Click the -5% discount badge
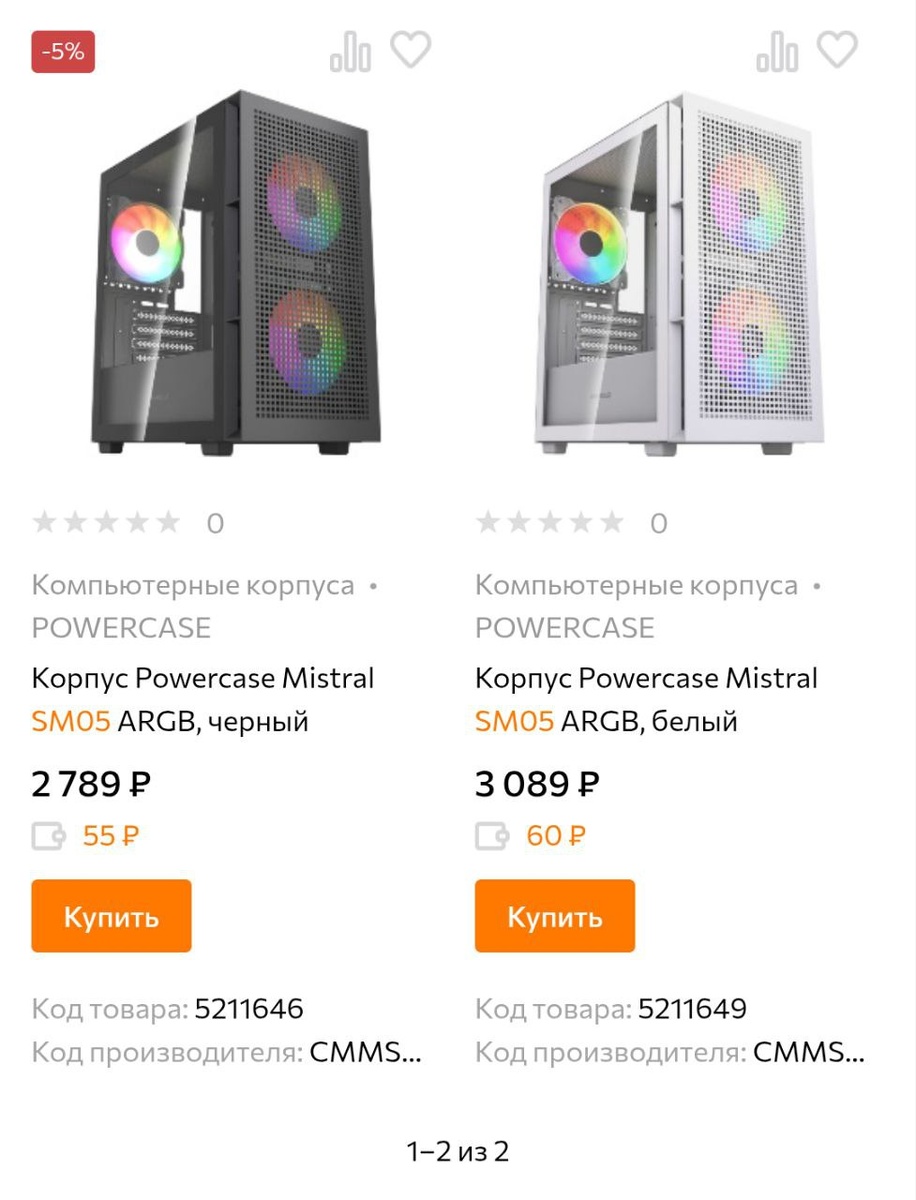The height and width of the screenshot is (1200, 916). (63, 52)
